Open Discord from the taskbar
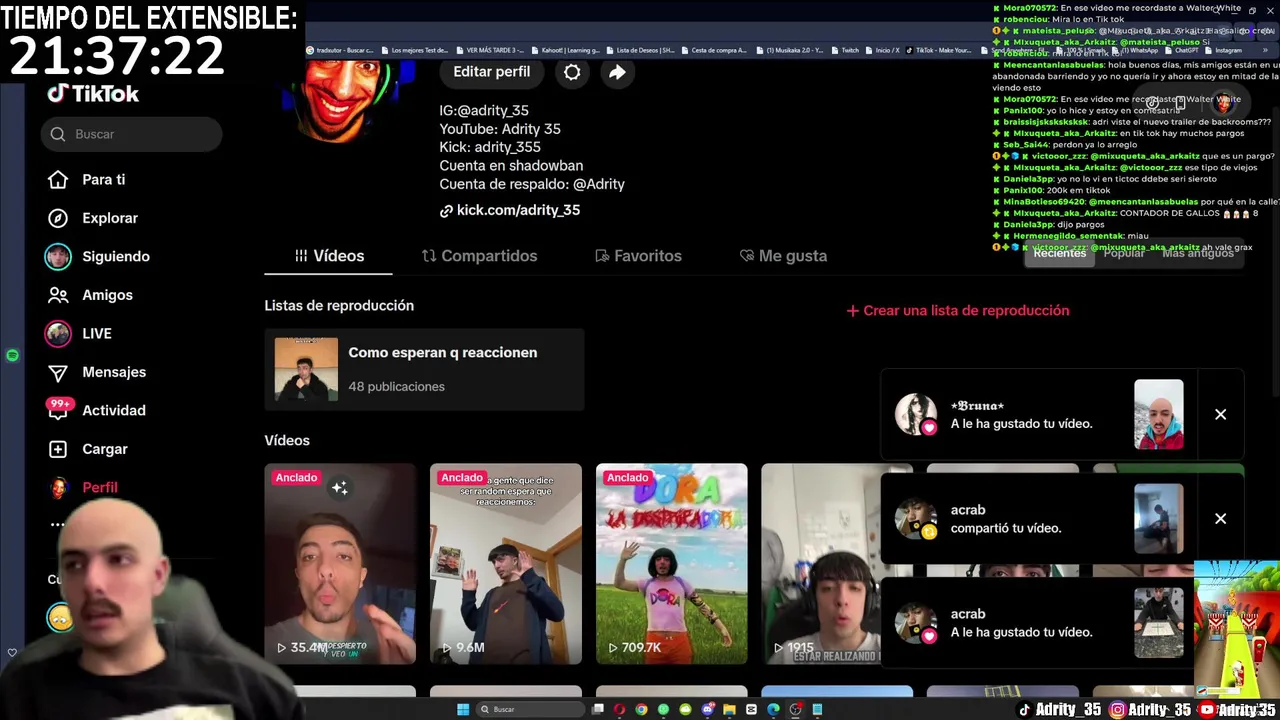The height and width of the screenshot is (720, 1280). click(x=708, y=709)
